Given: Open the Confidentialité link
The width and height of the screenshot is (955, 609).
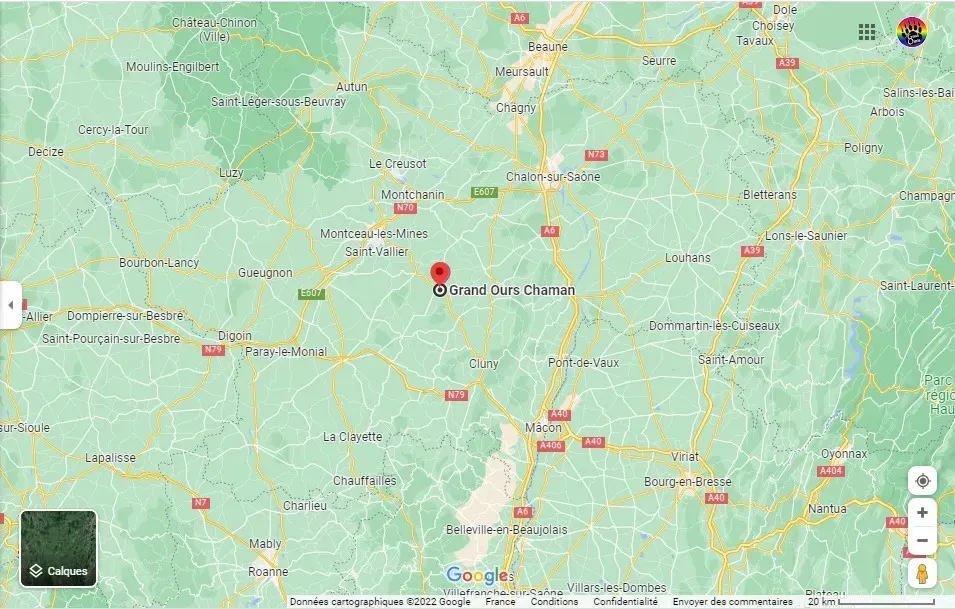Looking at the screenshot, I should 626,602.
